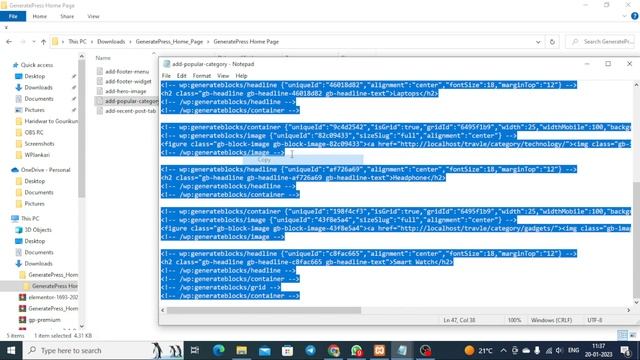640x360 pixels.
Task: Open Notepad's Help menu
Action: (x=241, y=76)
